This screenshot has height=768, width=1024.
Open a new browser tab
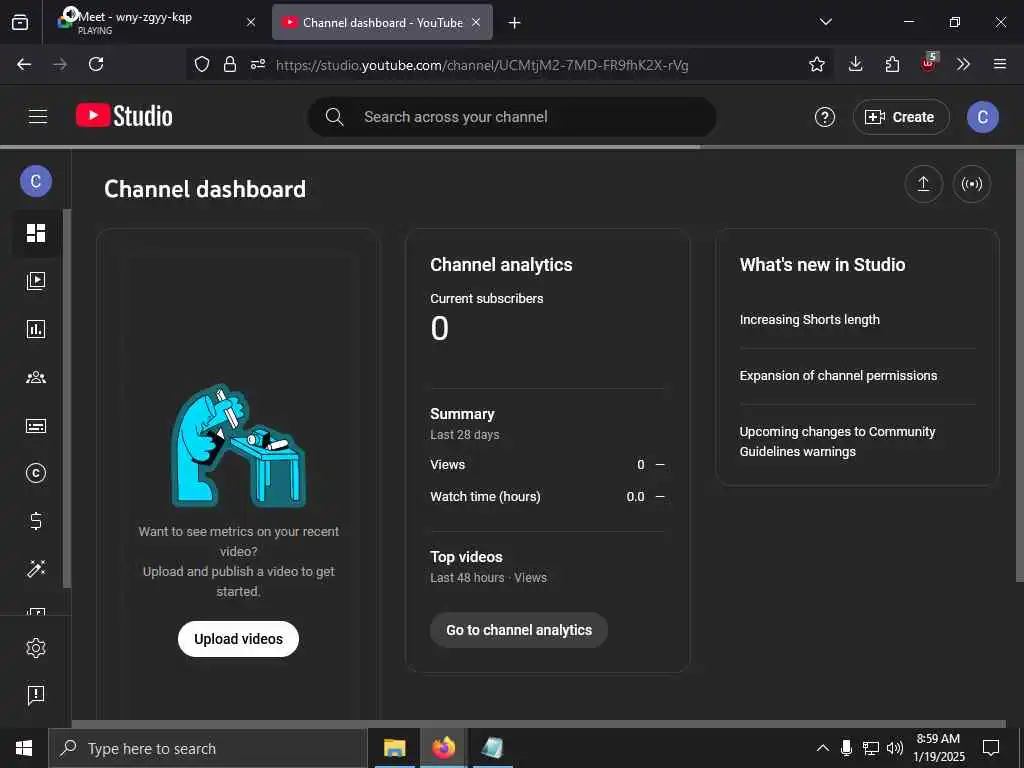(x=515, y=23)
